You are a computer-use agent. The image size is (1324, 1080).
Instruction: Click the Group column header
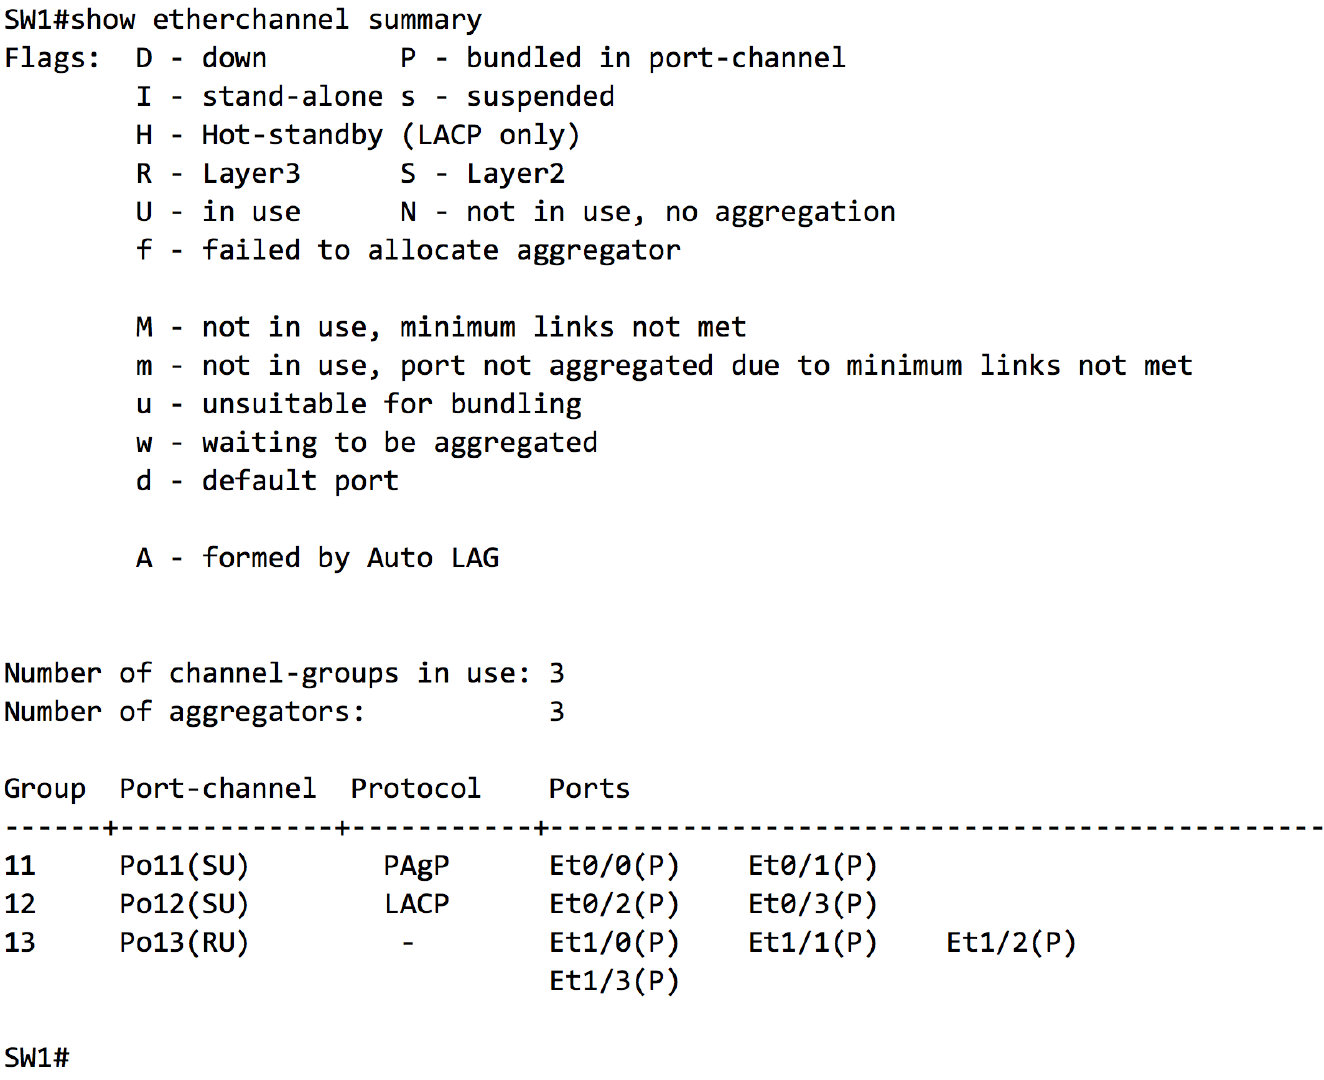[45, 789]
